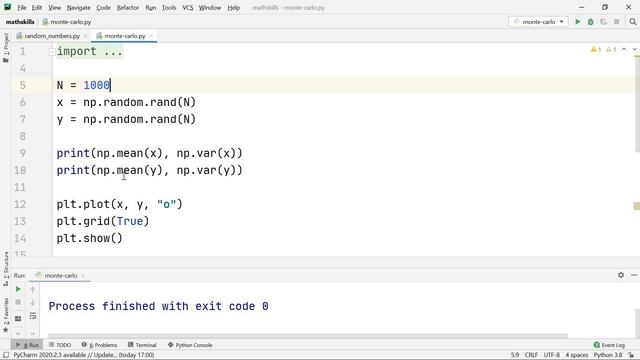Toggle the Project tool window sidebar button
This screenshot has height=360, width=640.
point(6,48)
